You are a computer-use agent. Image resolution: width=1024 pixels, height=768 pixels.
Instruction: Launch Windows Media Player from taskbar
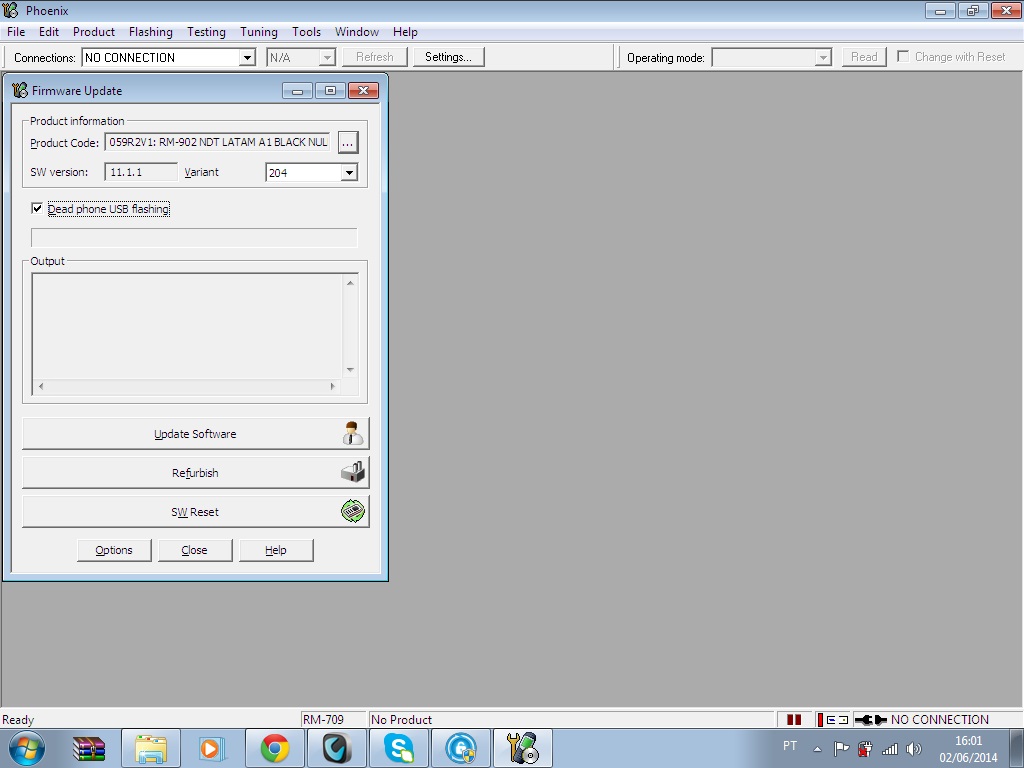click(212, 749)
